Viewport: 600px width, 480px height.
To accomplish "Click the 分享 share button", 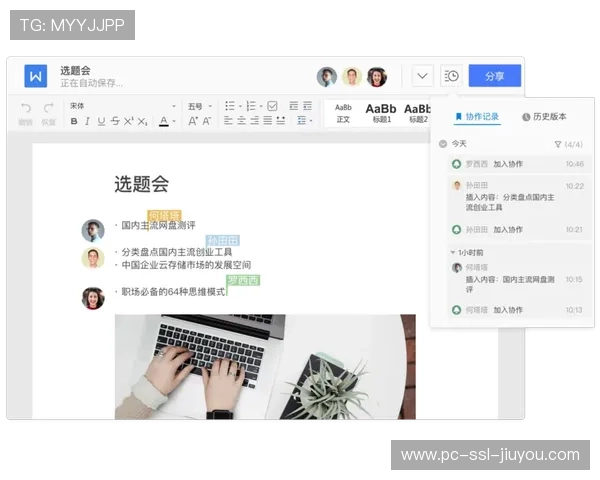I will tap(495, 76).
